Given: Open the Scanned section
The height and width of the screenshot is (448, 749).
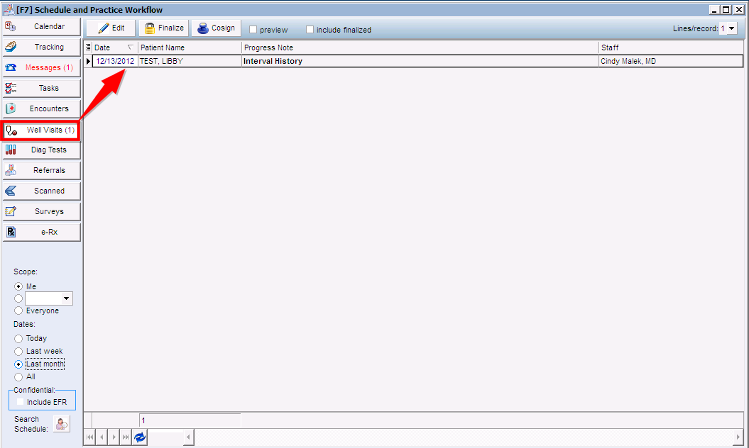Looking at the screenshot, I should click(x=42, y=191).
